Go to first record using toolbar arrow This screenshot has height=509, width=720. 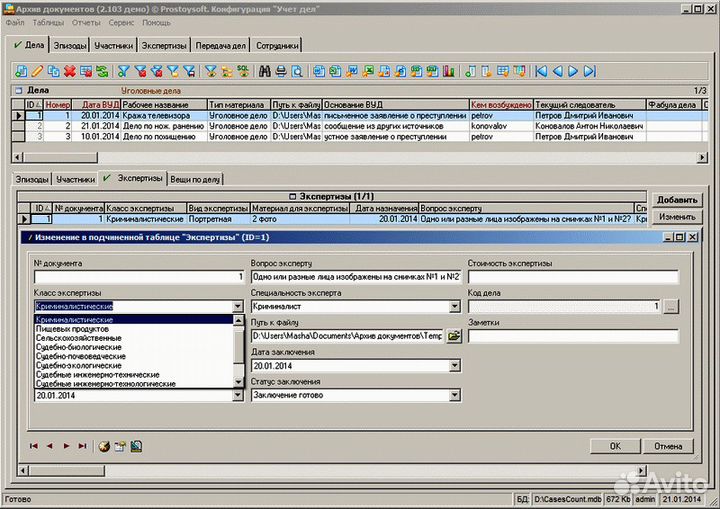point(541,71)
